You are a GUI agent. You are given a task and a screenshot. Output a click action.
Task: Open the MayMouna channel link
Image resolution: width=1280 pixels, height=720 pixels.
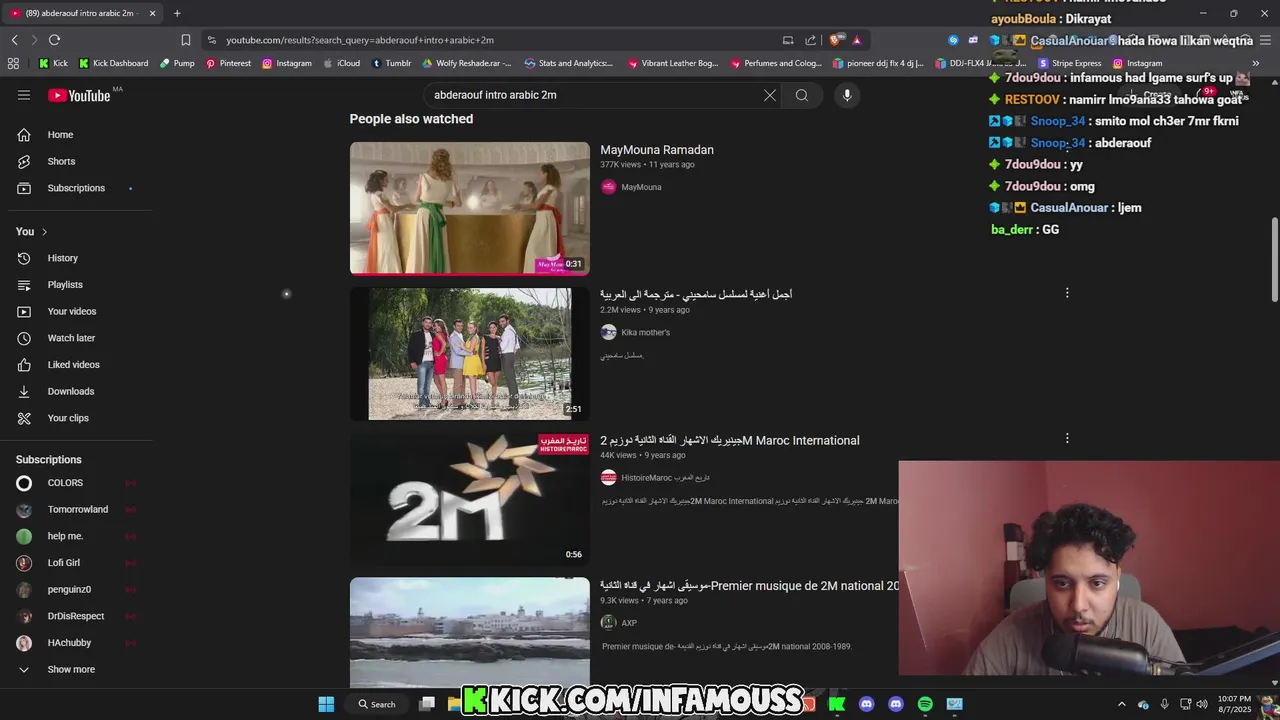(x=641, y=187)
